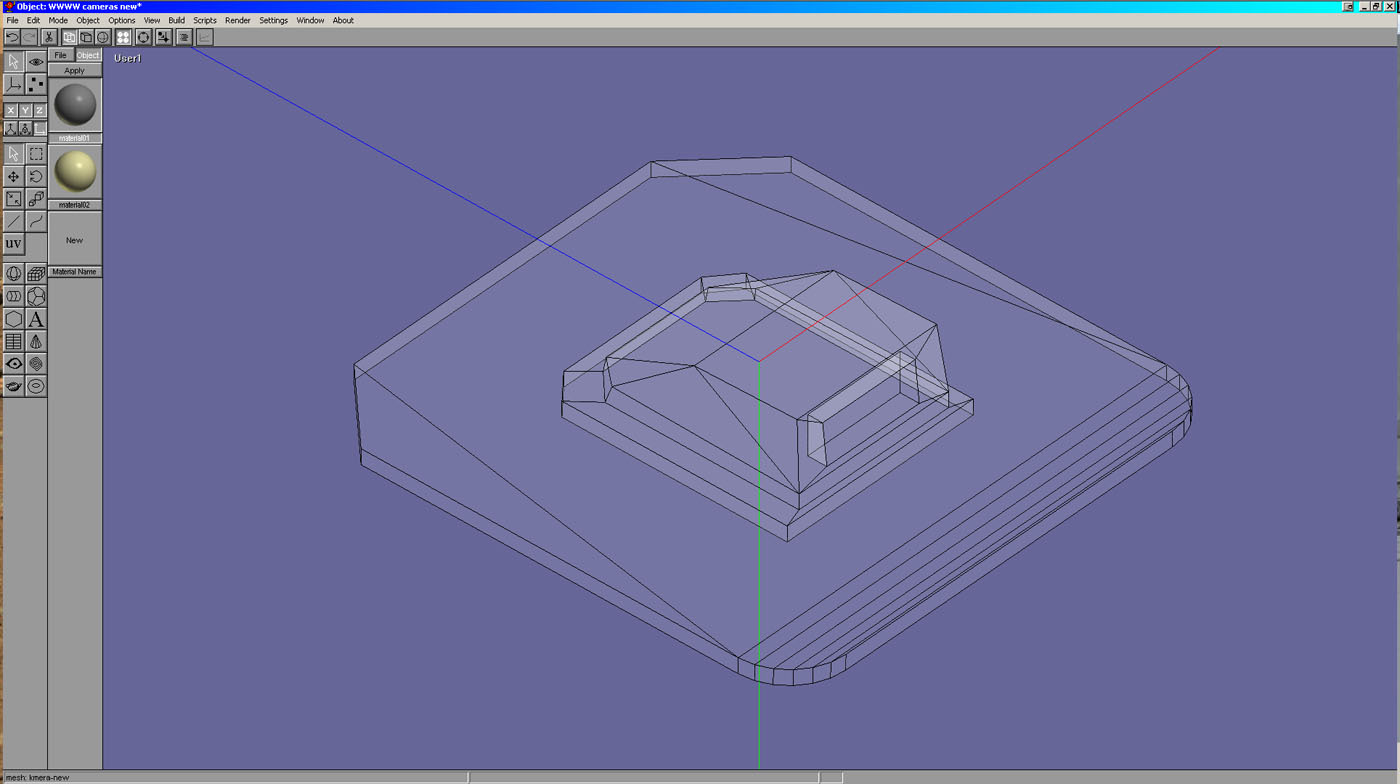Open the View menu
The height and width of the screenshot is (784, 1400).
(152, 20)
